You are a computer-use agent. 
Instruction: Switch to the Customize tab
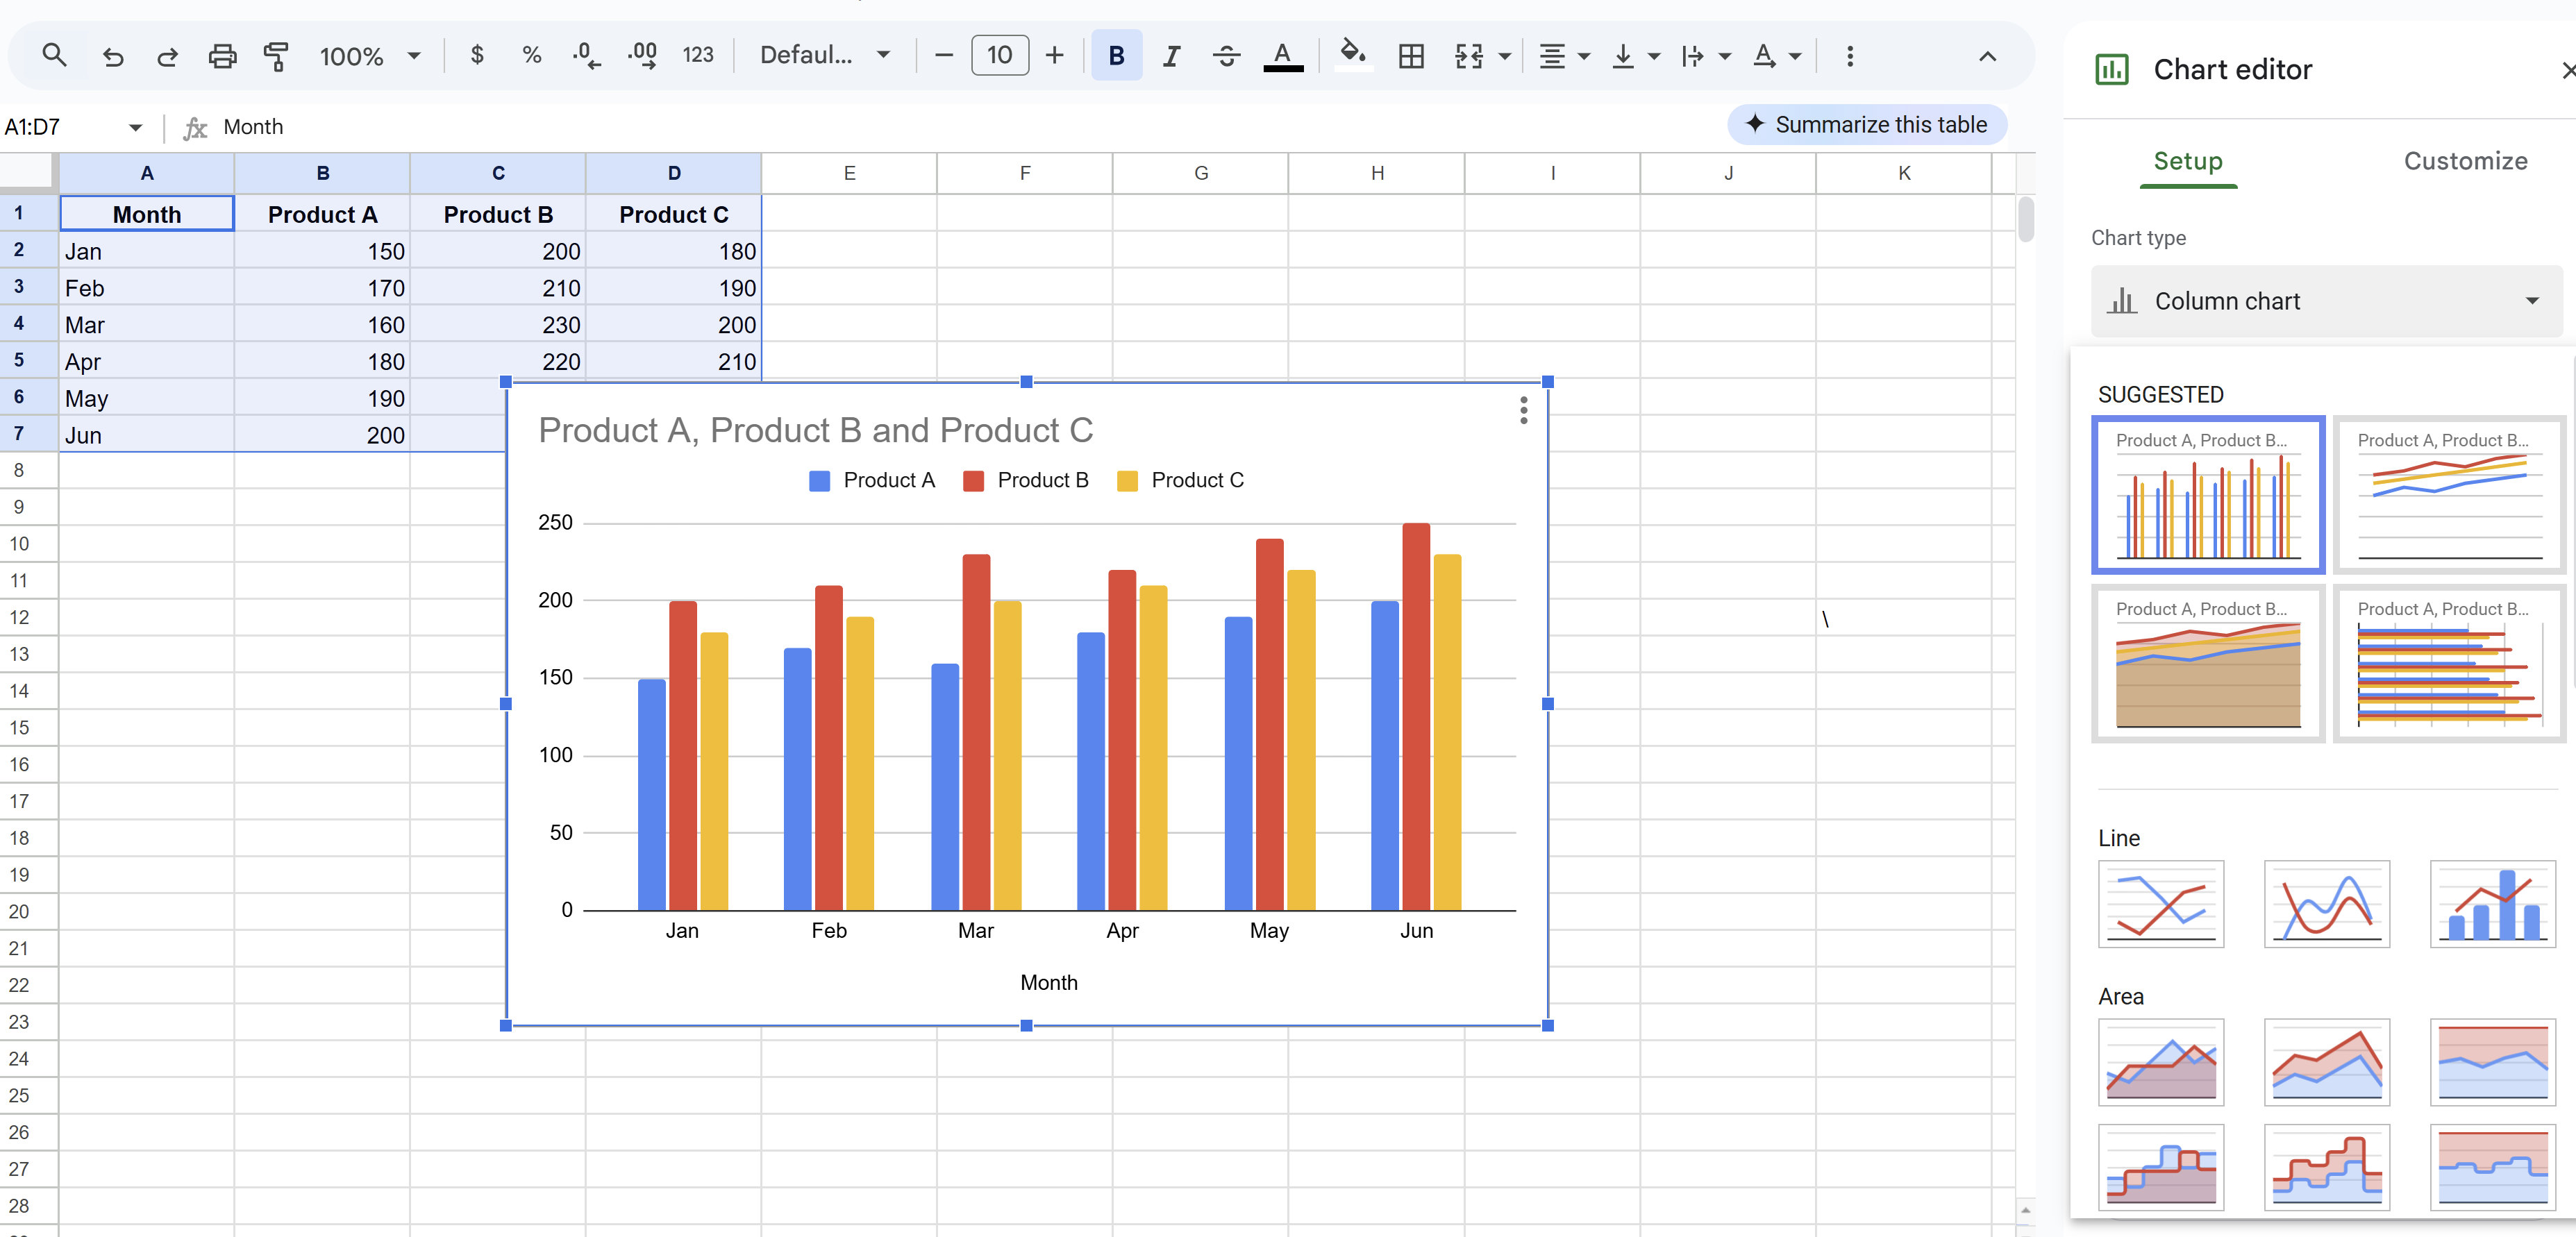(x=2465, y=161)
